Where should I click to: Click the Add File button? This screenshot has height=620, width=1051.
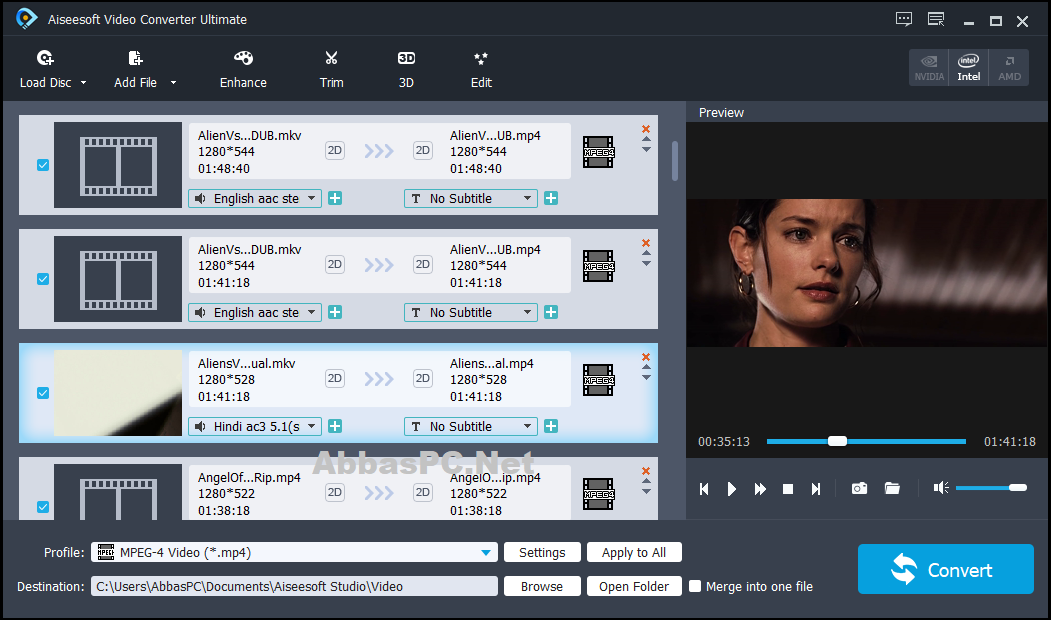tap(135, 70)
